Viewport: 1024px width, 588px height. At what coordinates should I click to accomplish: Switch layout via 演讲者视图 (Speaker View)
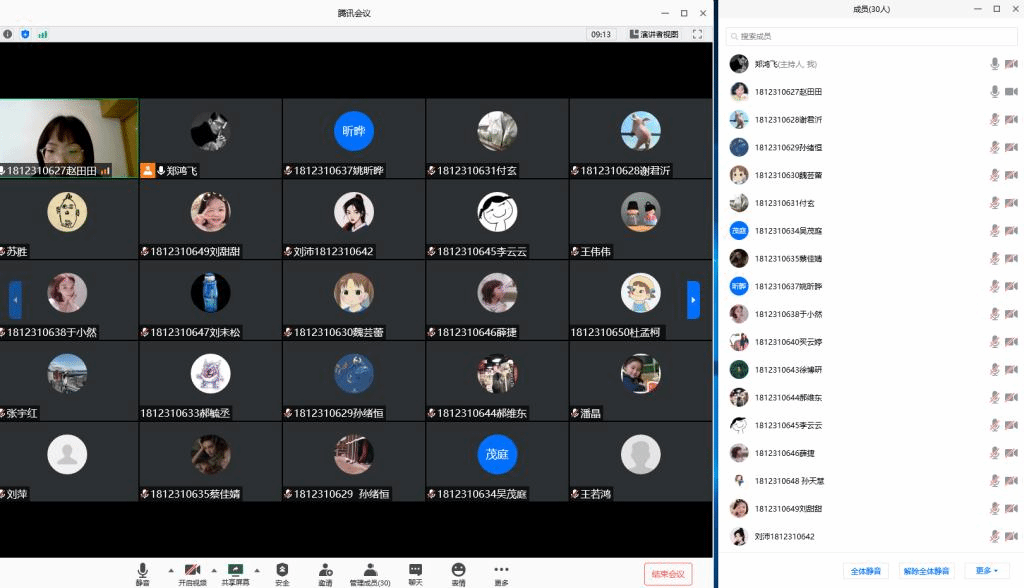pyautogui.click(x=654, y=34)
